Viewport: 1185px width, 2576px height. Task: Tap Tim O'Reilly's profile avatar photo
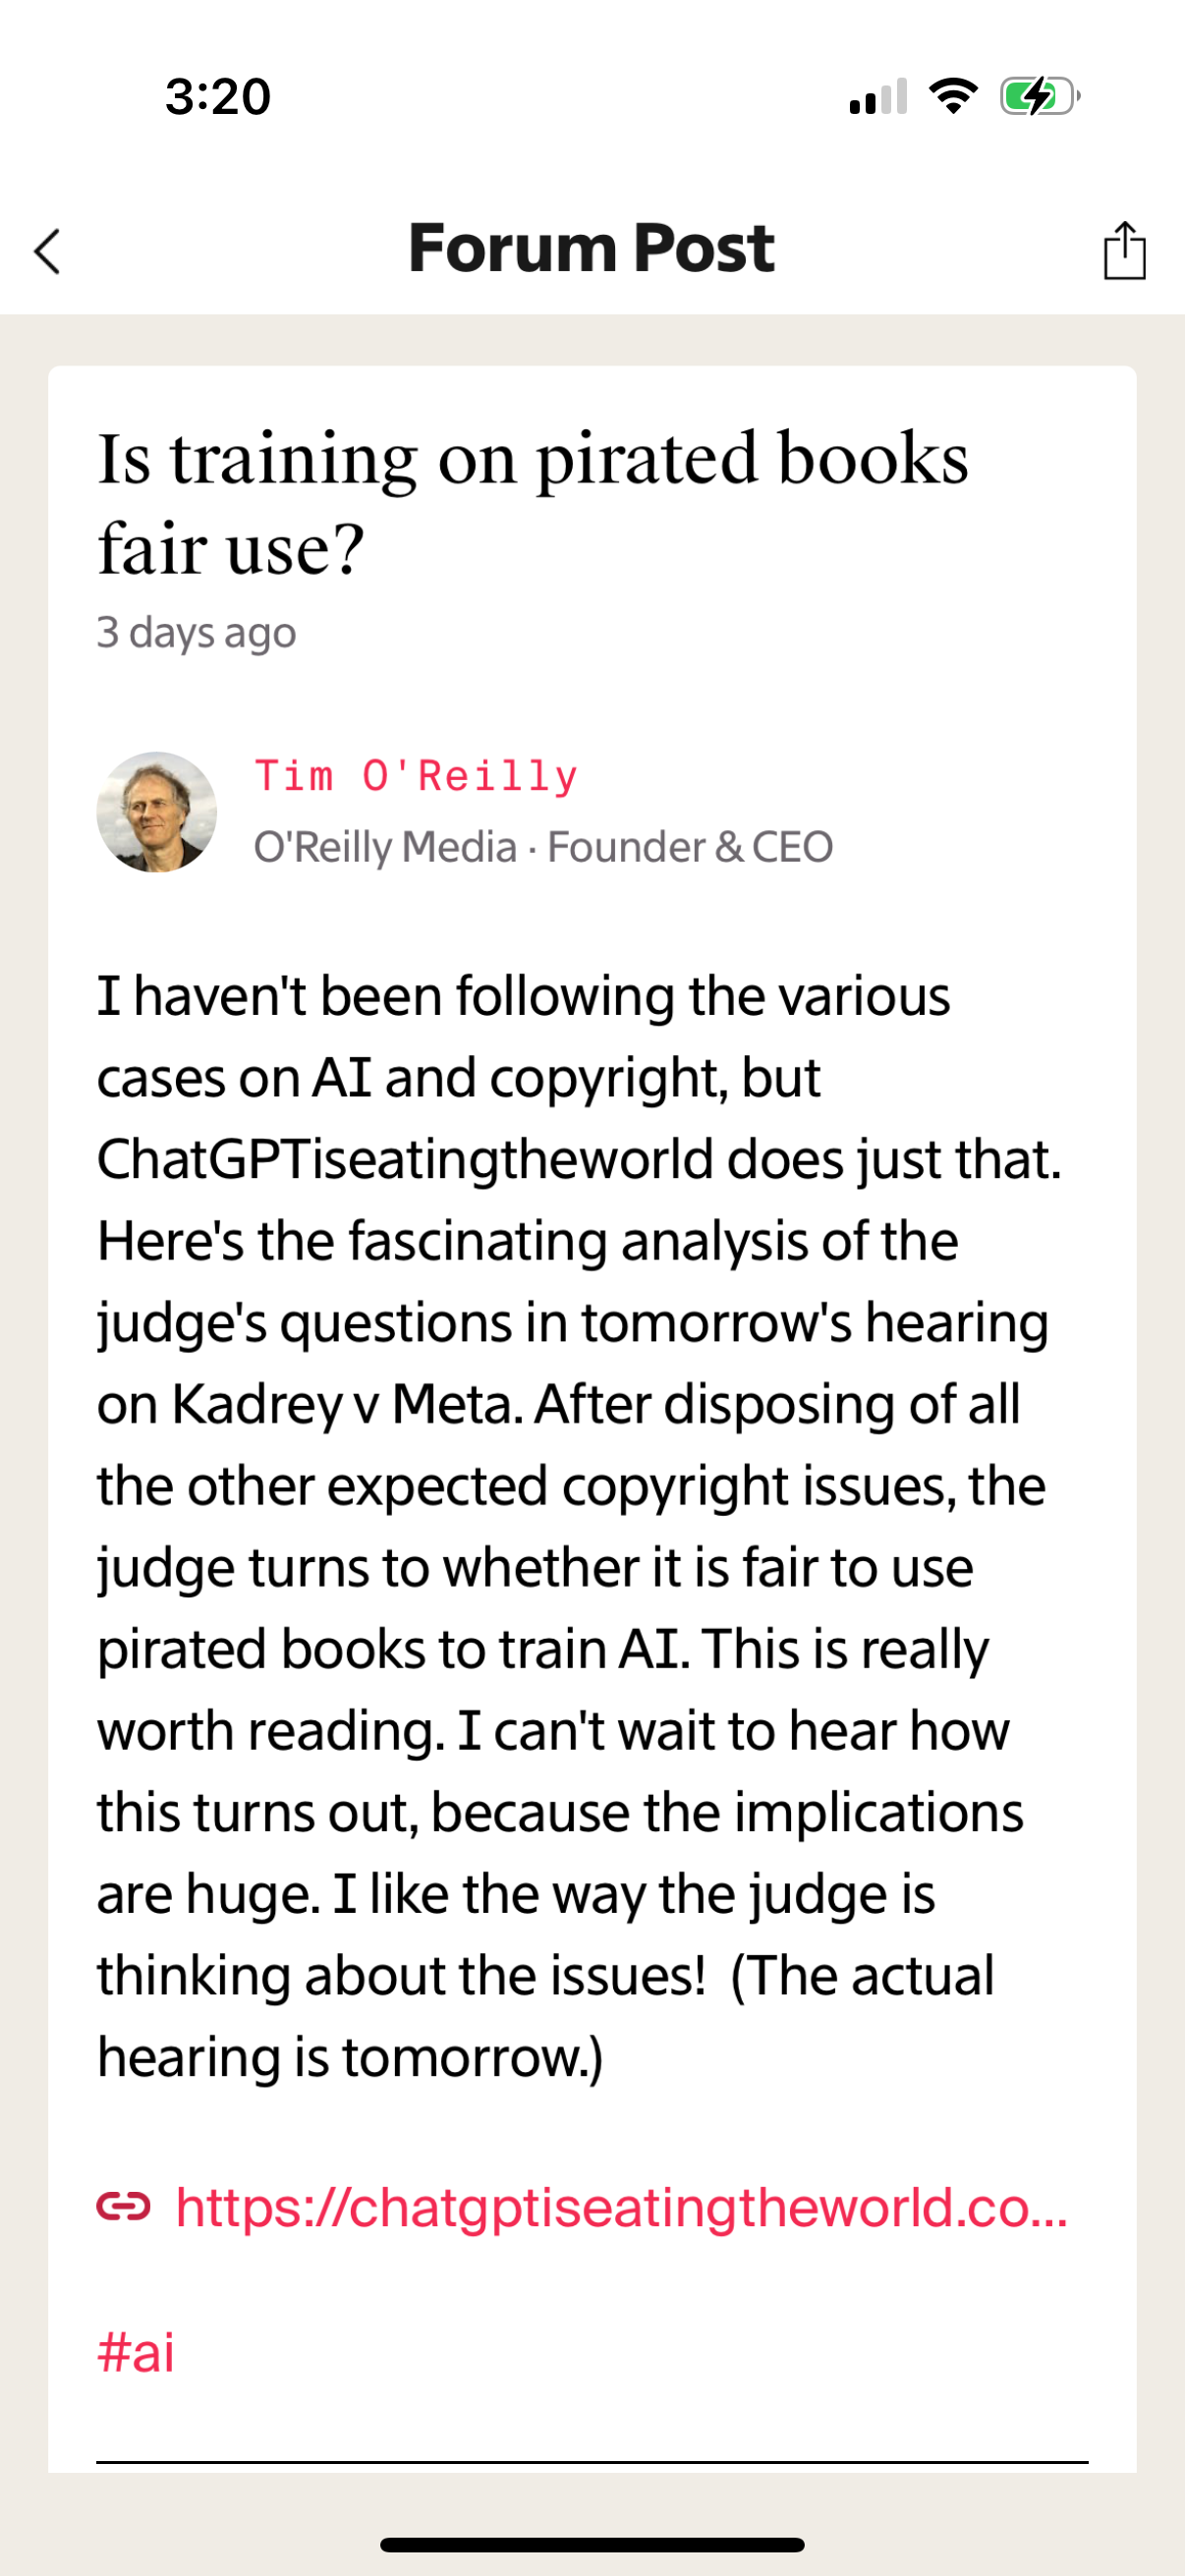click(158, 812)
